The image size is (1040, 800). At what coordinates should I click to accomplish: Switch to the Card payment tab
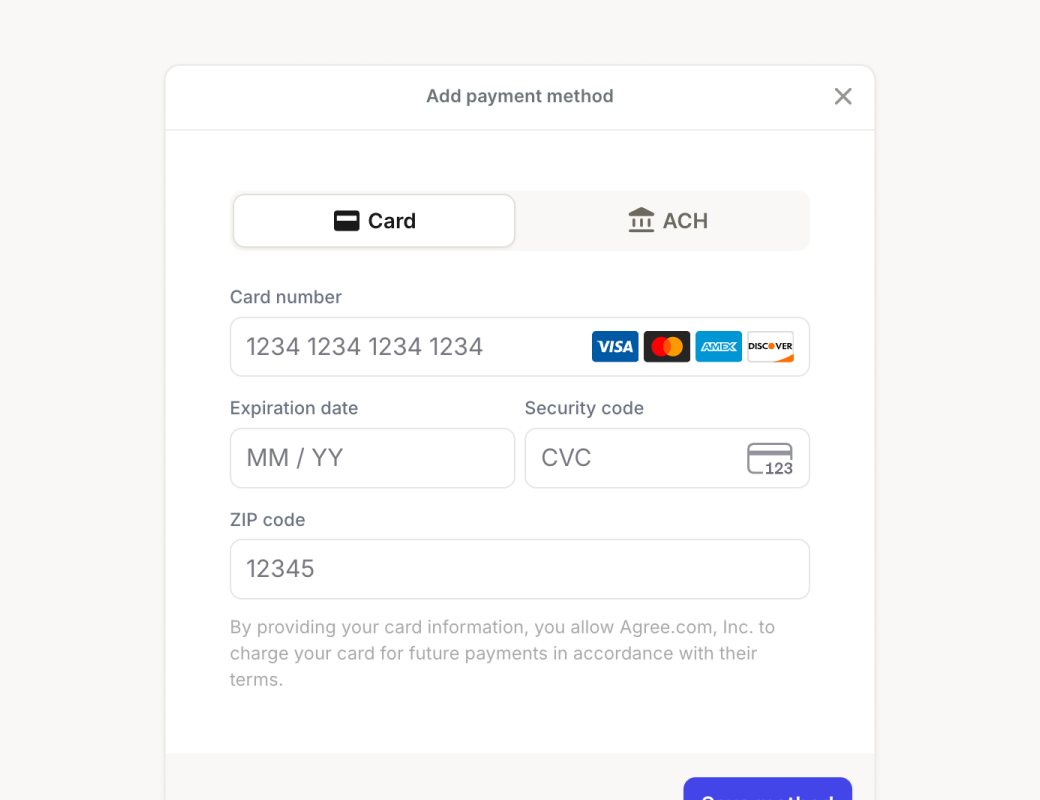coord(374,221)
